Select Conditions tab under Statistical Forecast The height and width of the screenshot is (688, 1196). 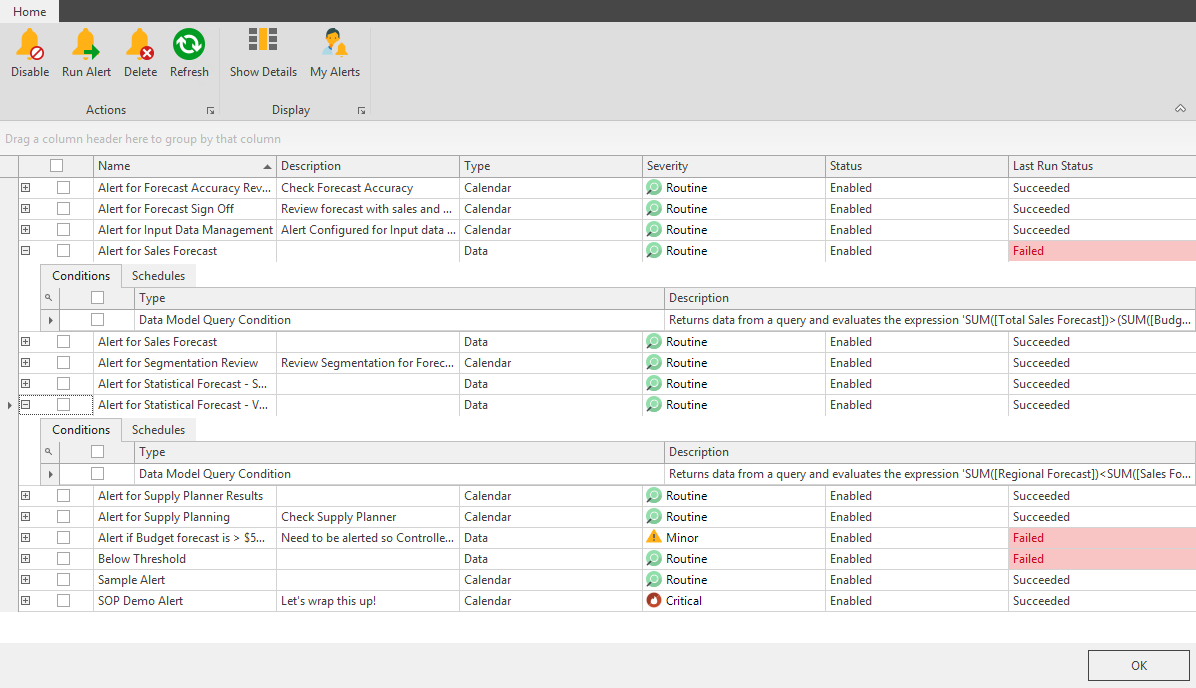81,430
